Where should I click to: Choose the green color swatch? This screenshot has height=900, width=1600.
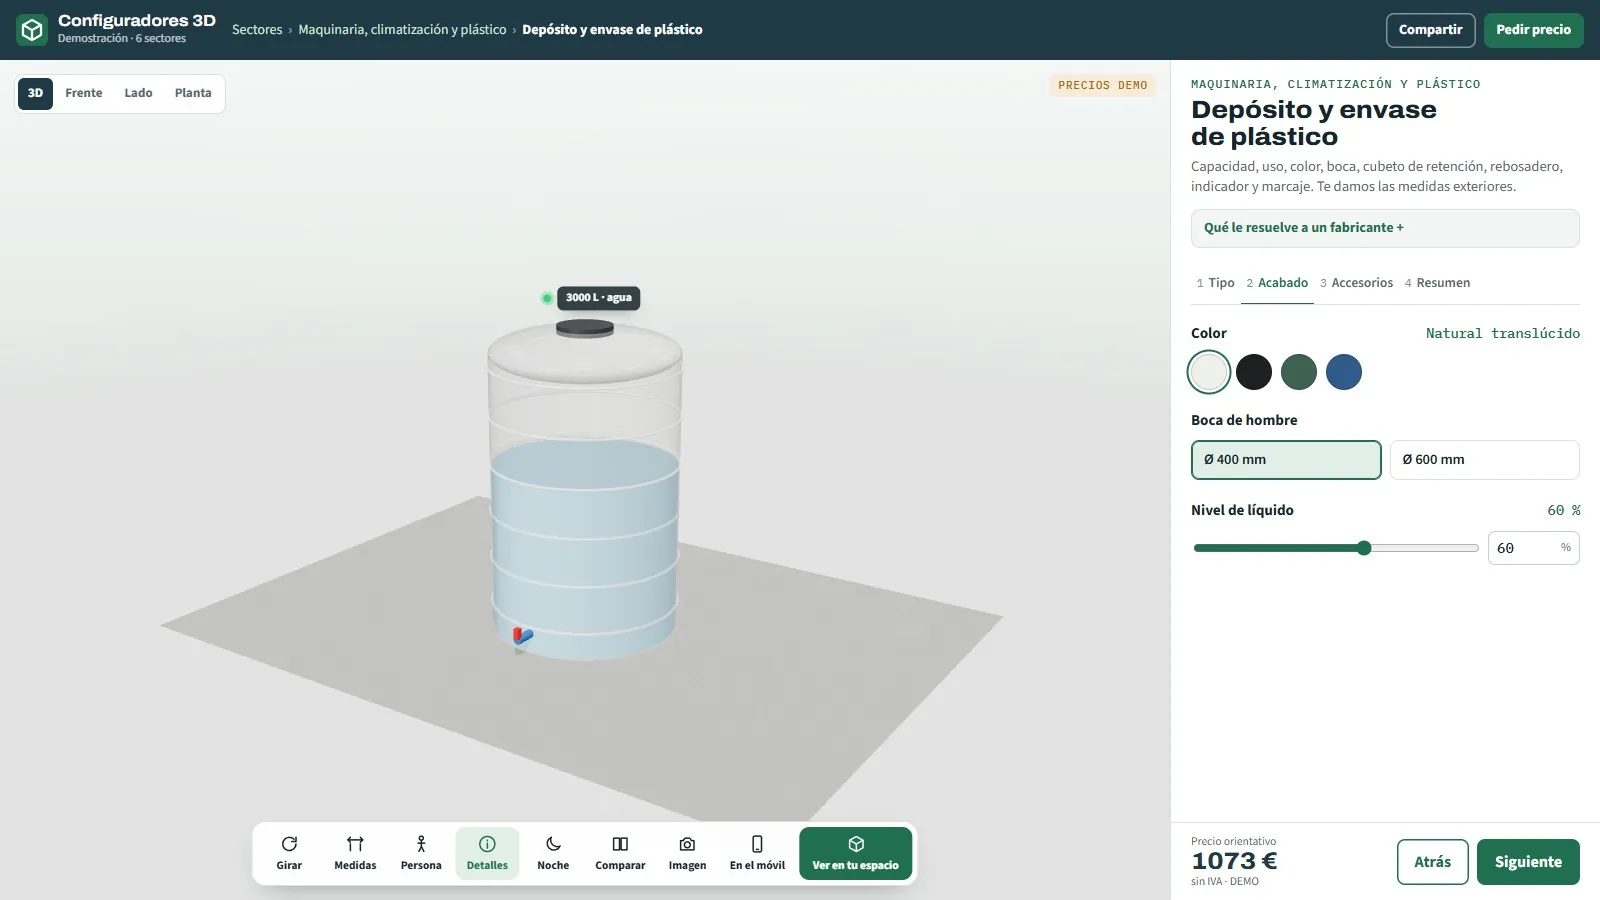tap(1299, 372)
